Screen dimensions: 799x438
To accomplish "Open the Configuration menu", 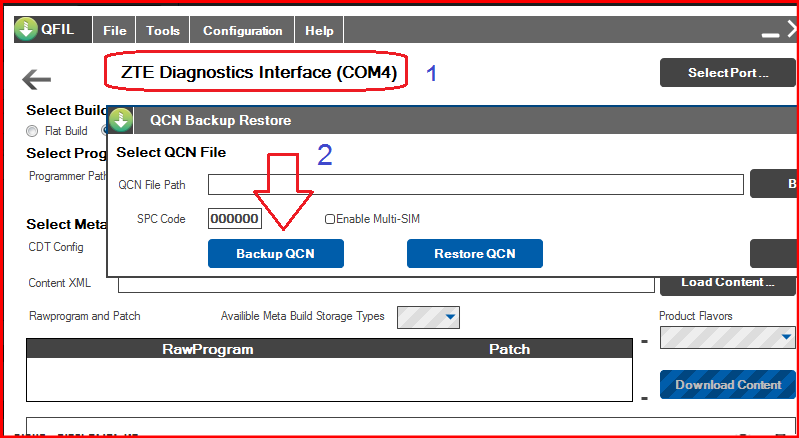I will click(243, 31).
